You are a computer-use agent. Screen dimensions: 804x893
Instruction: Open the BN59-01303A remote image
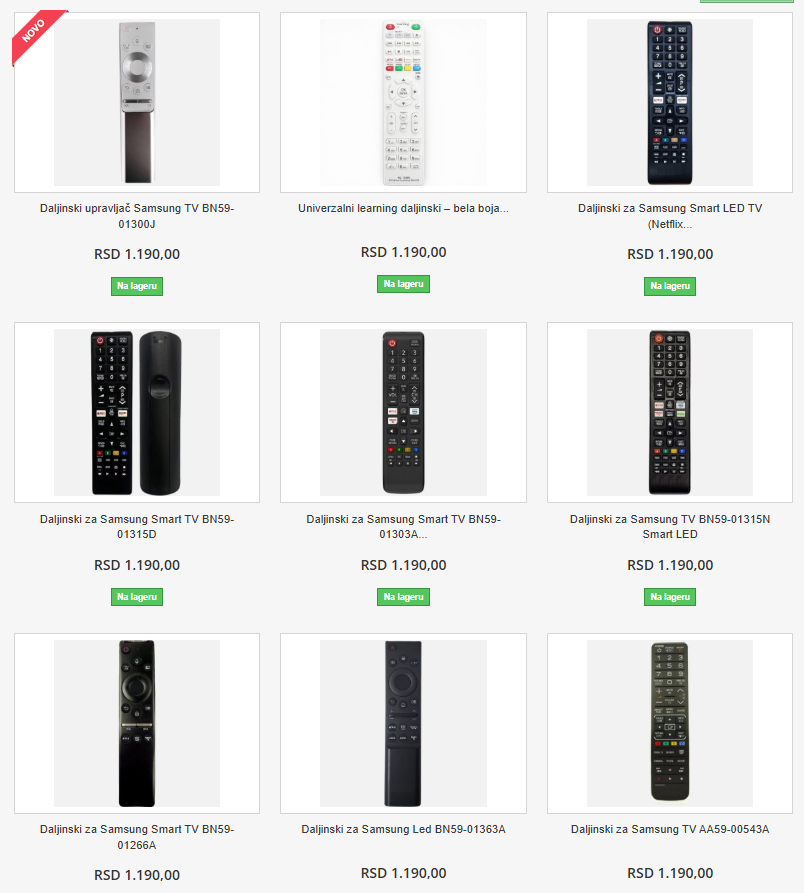pos(403,412)
